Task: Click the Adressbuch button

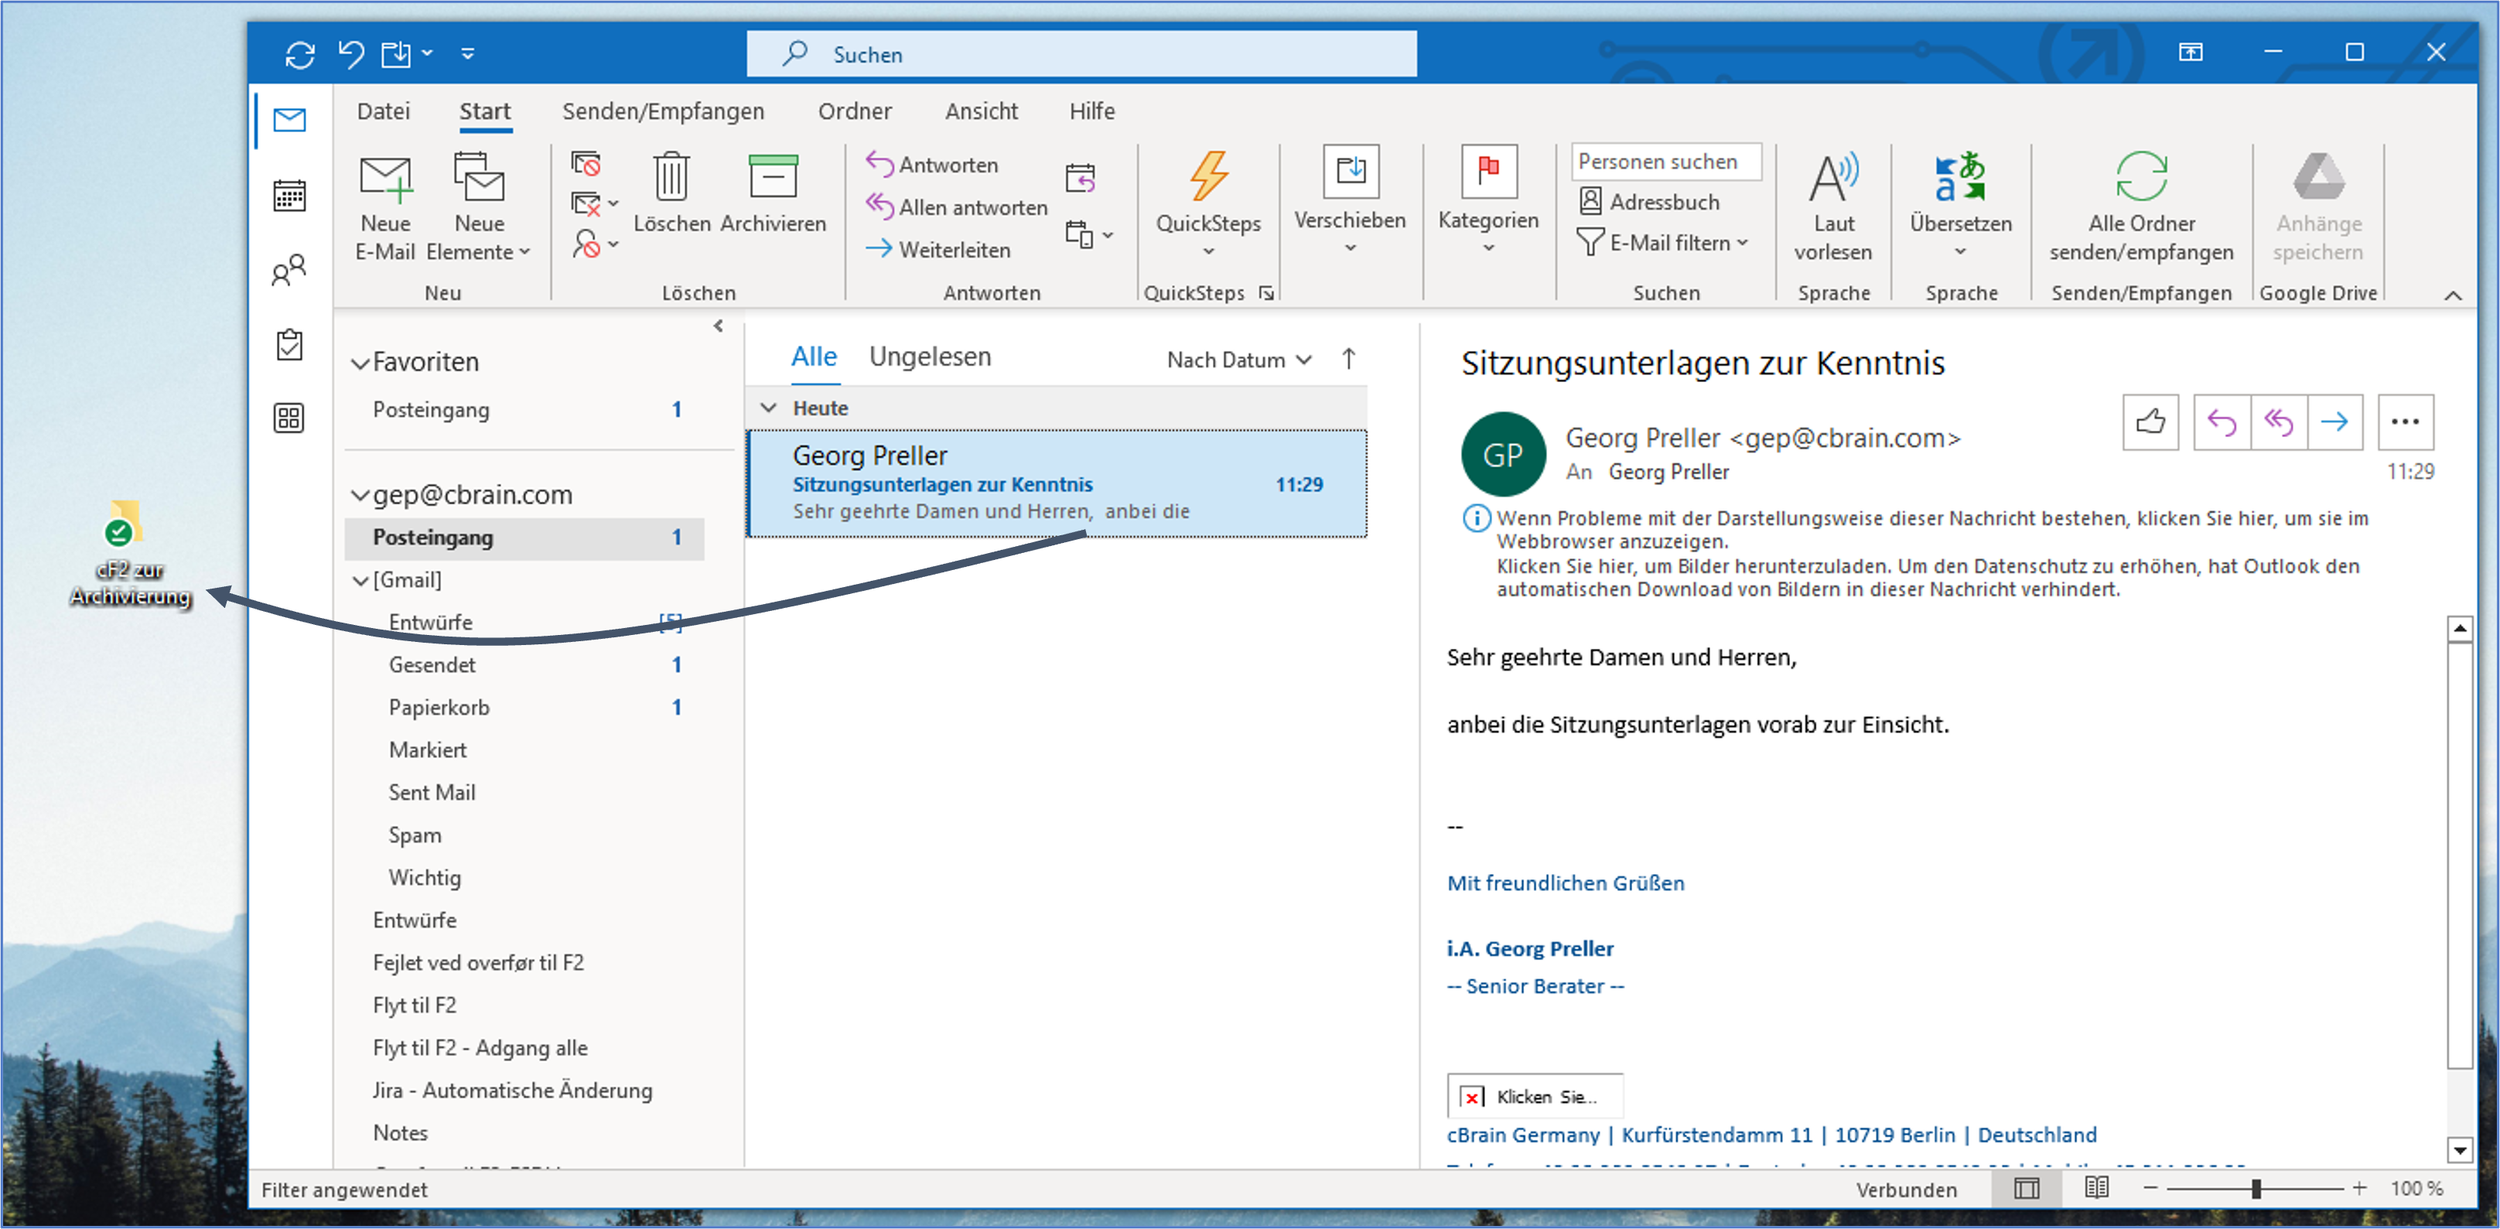Action: coord(1649,202)
